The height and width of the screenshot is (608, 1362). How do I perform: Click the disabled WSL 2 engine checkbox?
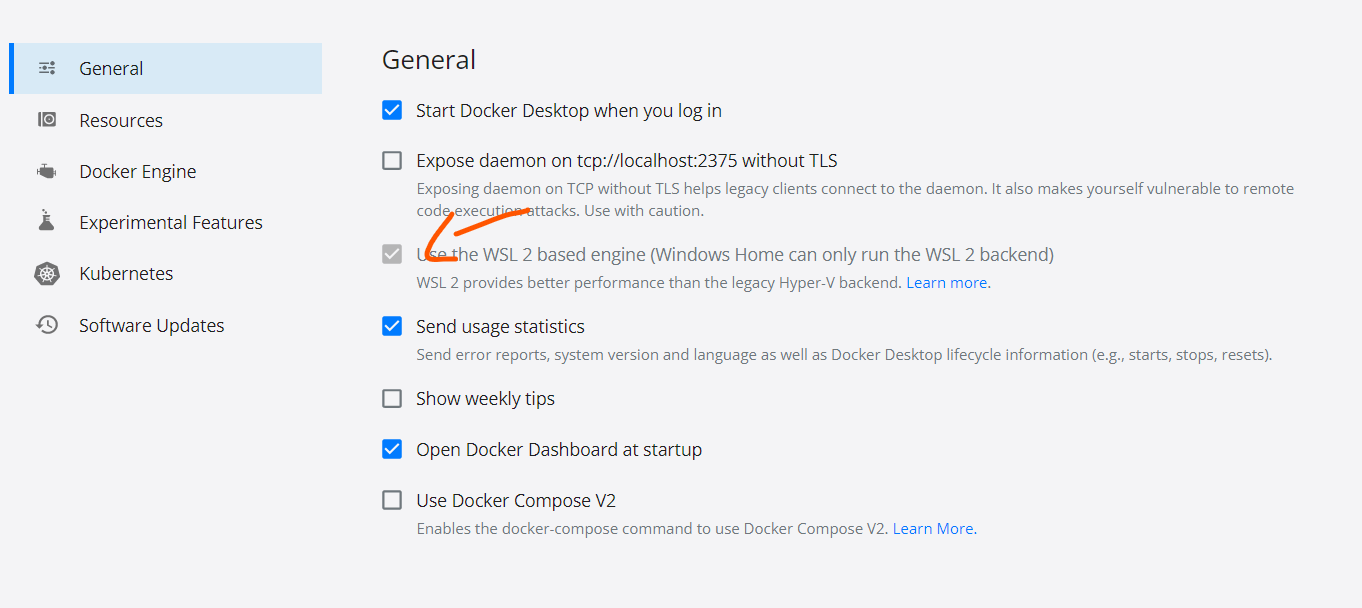[x=391, y=254]
